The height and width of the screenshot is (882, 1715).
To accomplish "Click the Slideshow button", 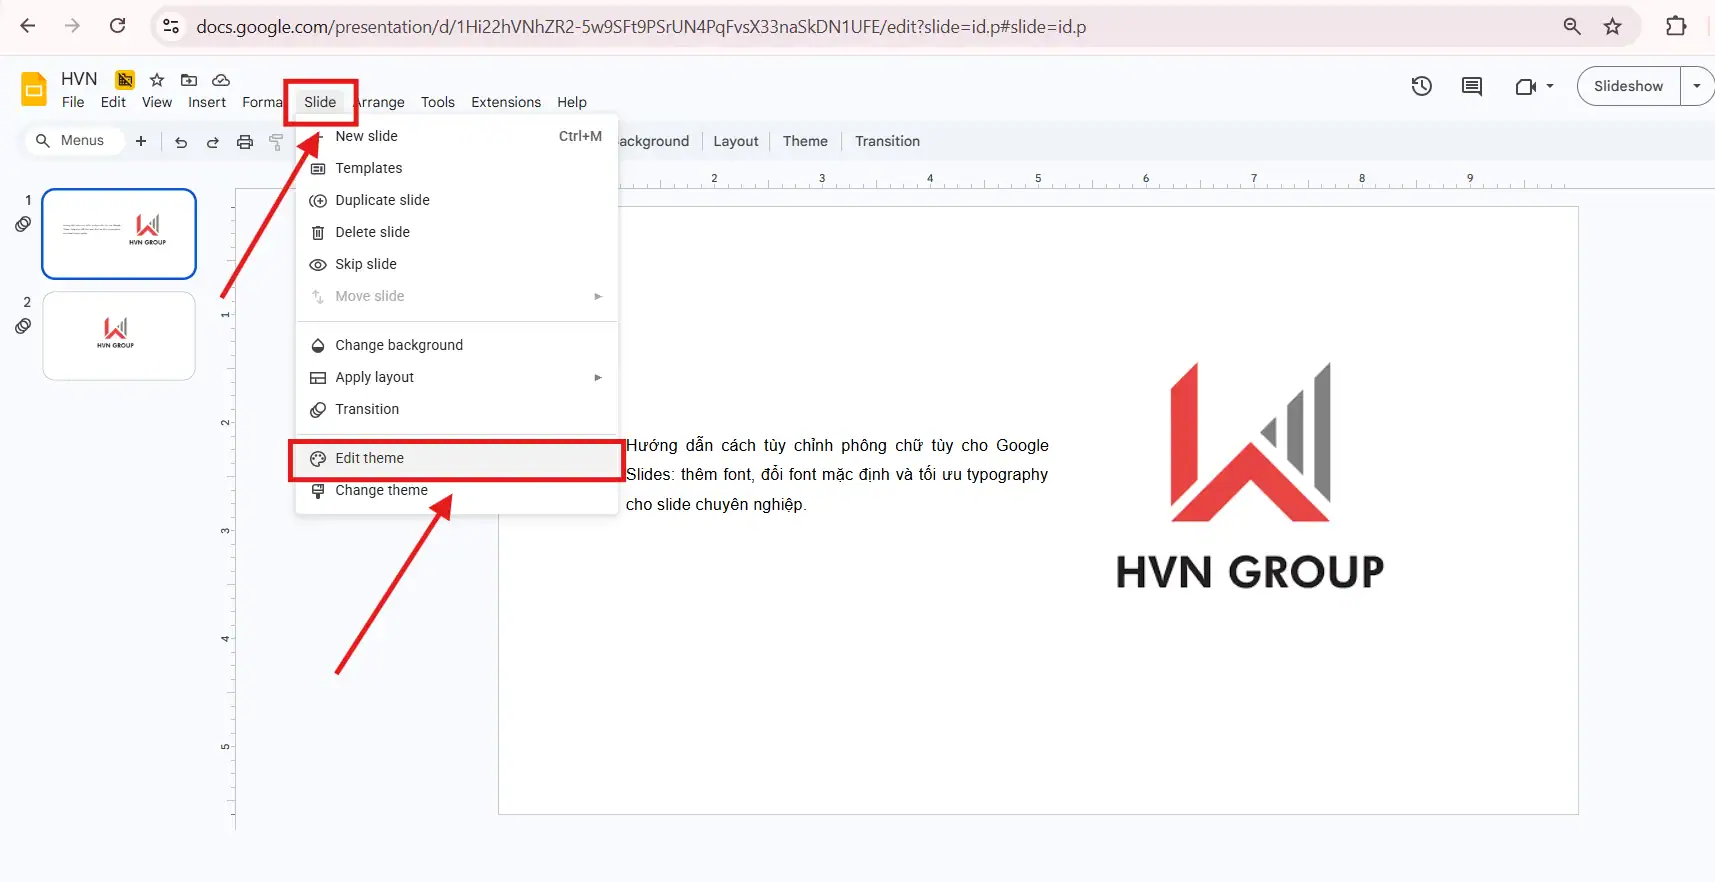I will 1628,86.
